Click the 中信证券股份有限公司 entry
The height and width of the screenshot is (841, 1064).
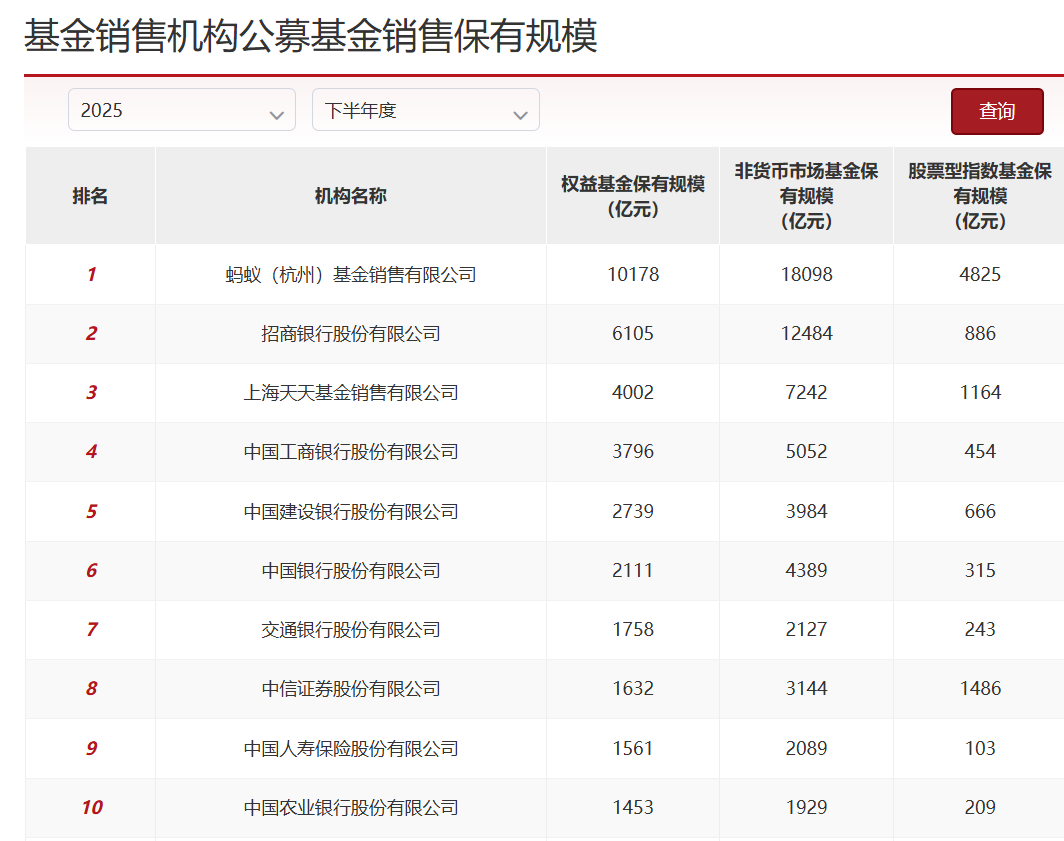tap(350, 689)
